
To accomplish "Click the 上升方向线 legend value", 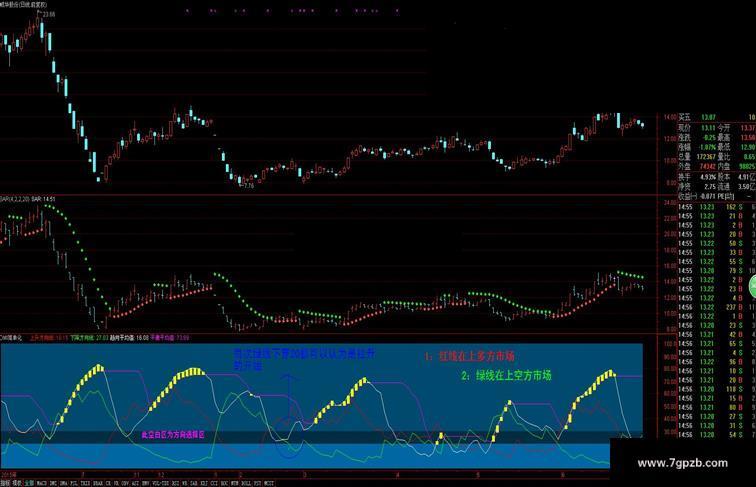I will click(48, 338).
